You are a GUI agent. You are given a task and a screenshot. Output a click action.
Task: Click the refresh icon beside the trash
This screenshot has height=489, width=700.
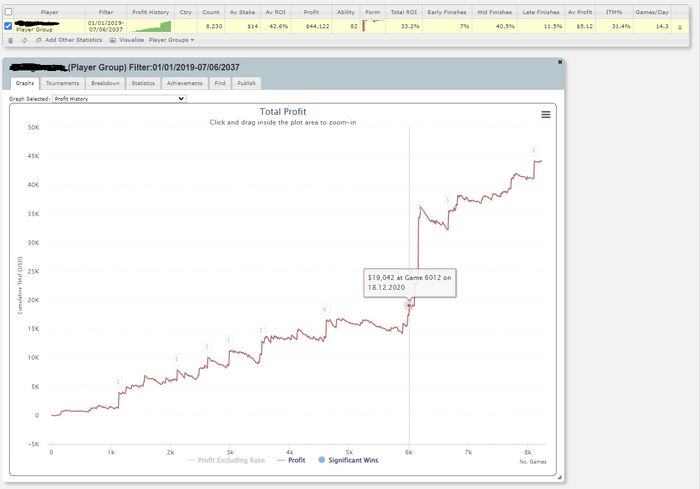25,40
